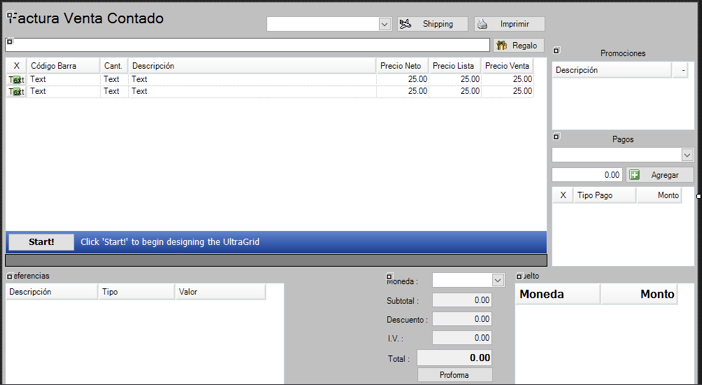Click the smart tag glyph on Pagos panel
The height and width of the screenshot is (385, 702).
556,136
